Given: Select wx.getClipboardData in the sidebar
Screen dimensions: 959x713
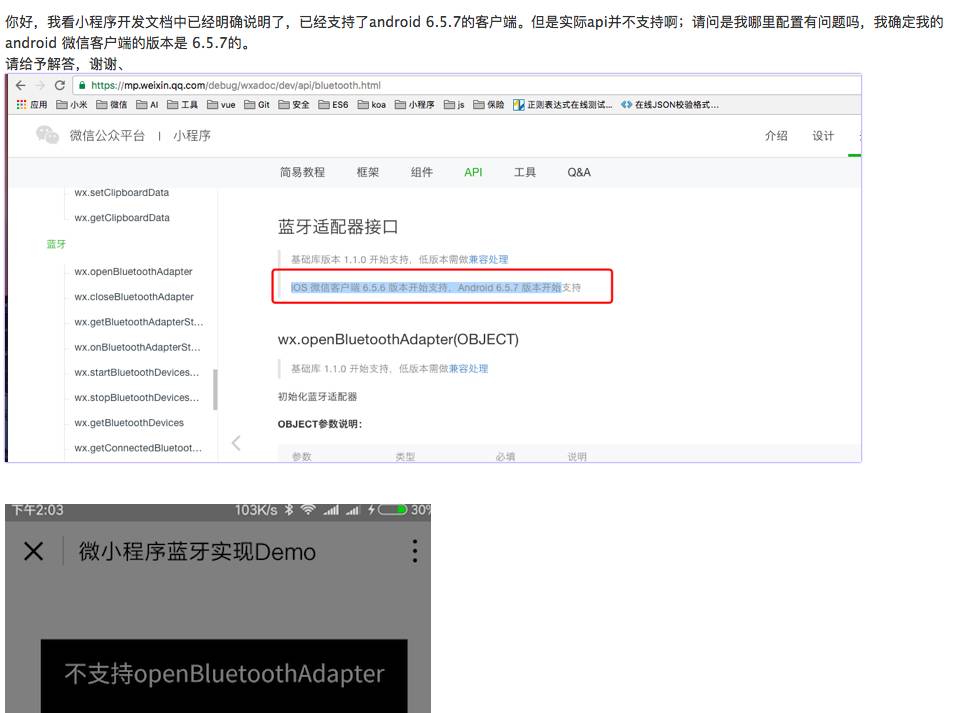Looking at the screenshot, I should click(122, 218).
